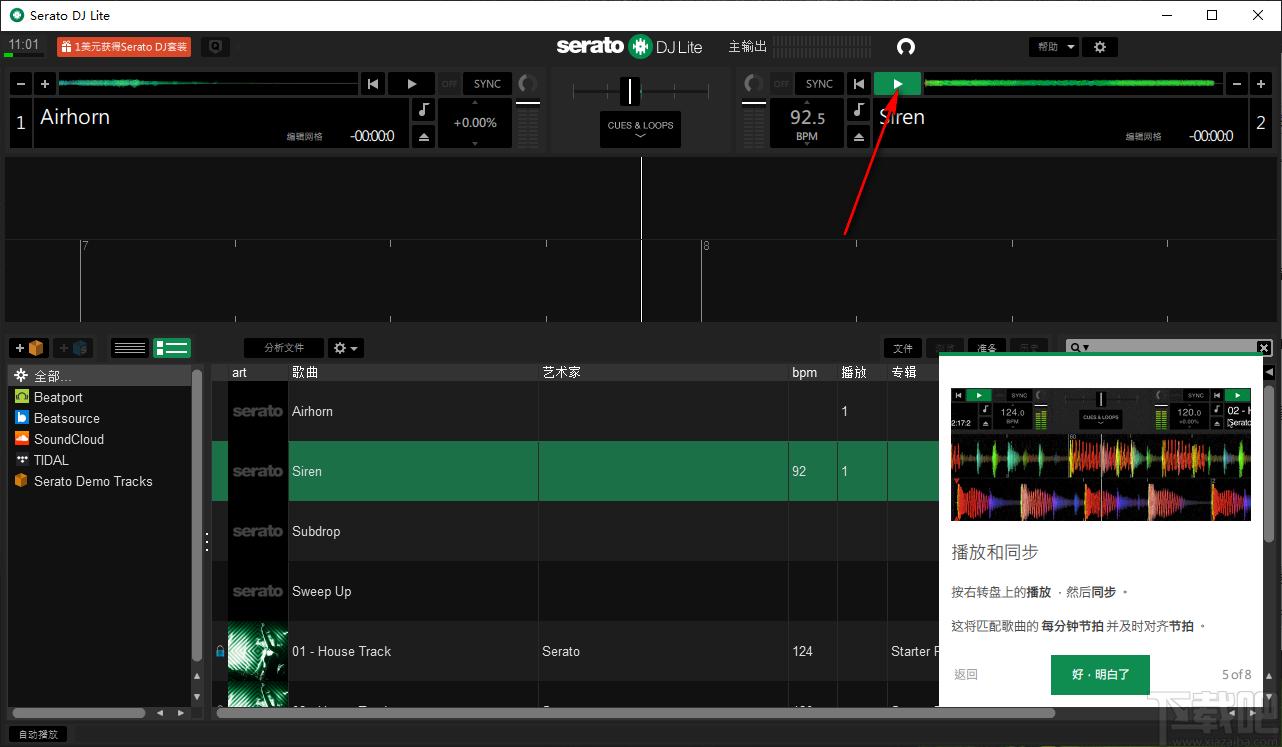Viewport: 1282px width, 747px height.
Task: Switch library to album art list view
Action: point(171,348)
